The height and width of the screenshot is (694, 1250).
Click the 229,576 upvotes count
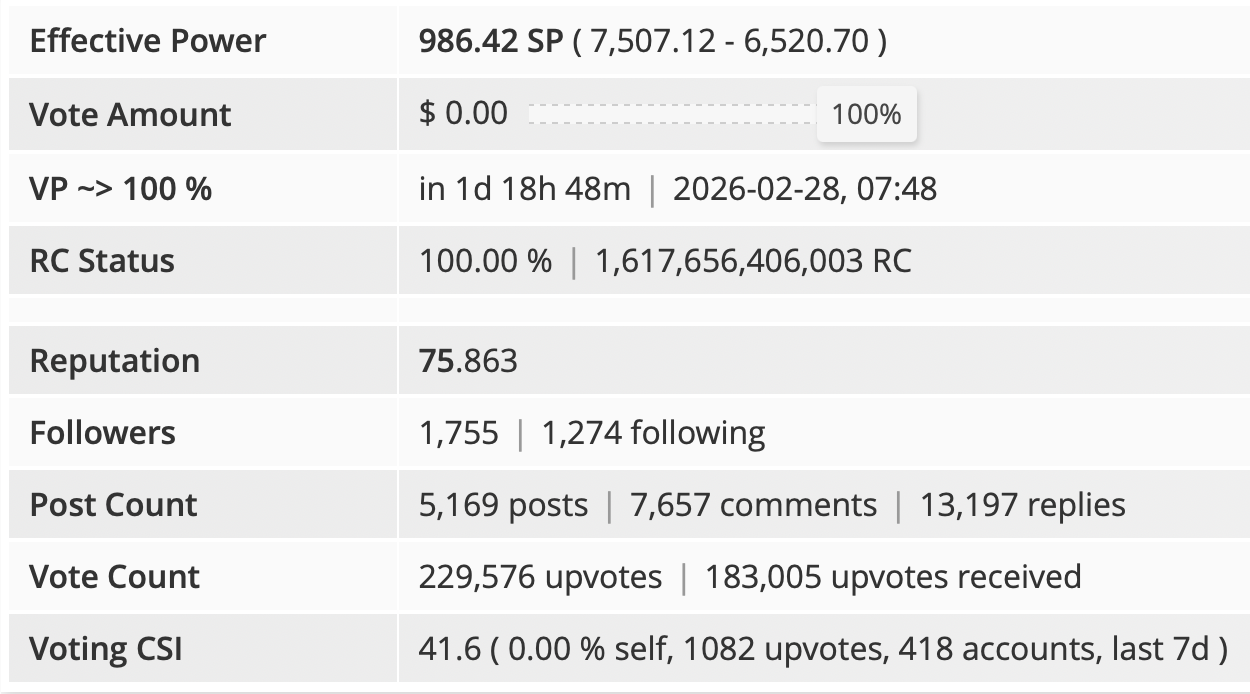pyautogui.click(x=540, y=577)
